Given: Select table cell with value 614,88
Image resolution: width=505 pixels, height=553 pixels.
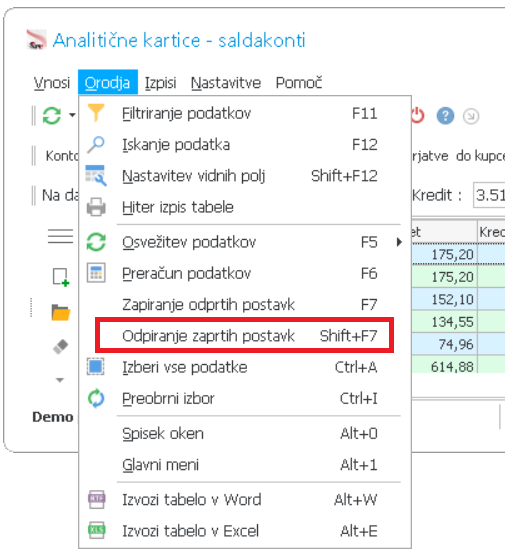Looking at the screenshot, I should click(445, 366).
